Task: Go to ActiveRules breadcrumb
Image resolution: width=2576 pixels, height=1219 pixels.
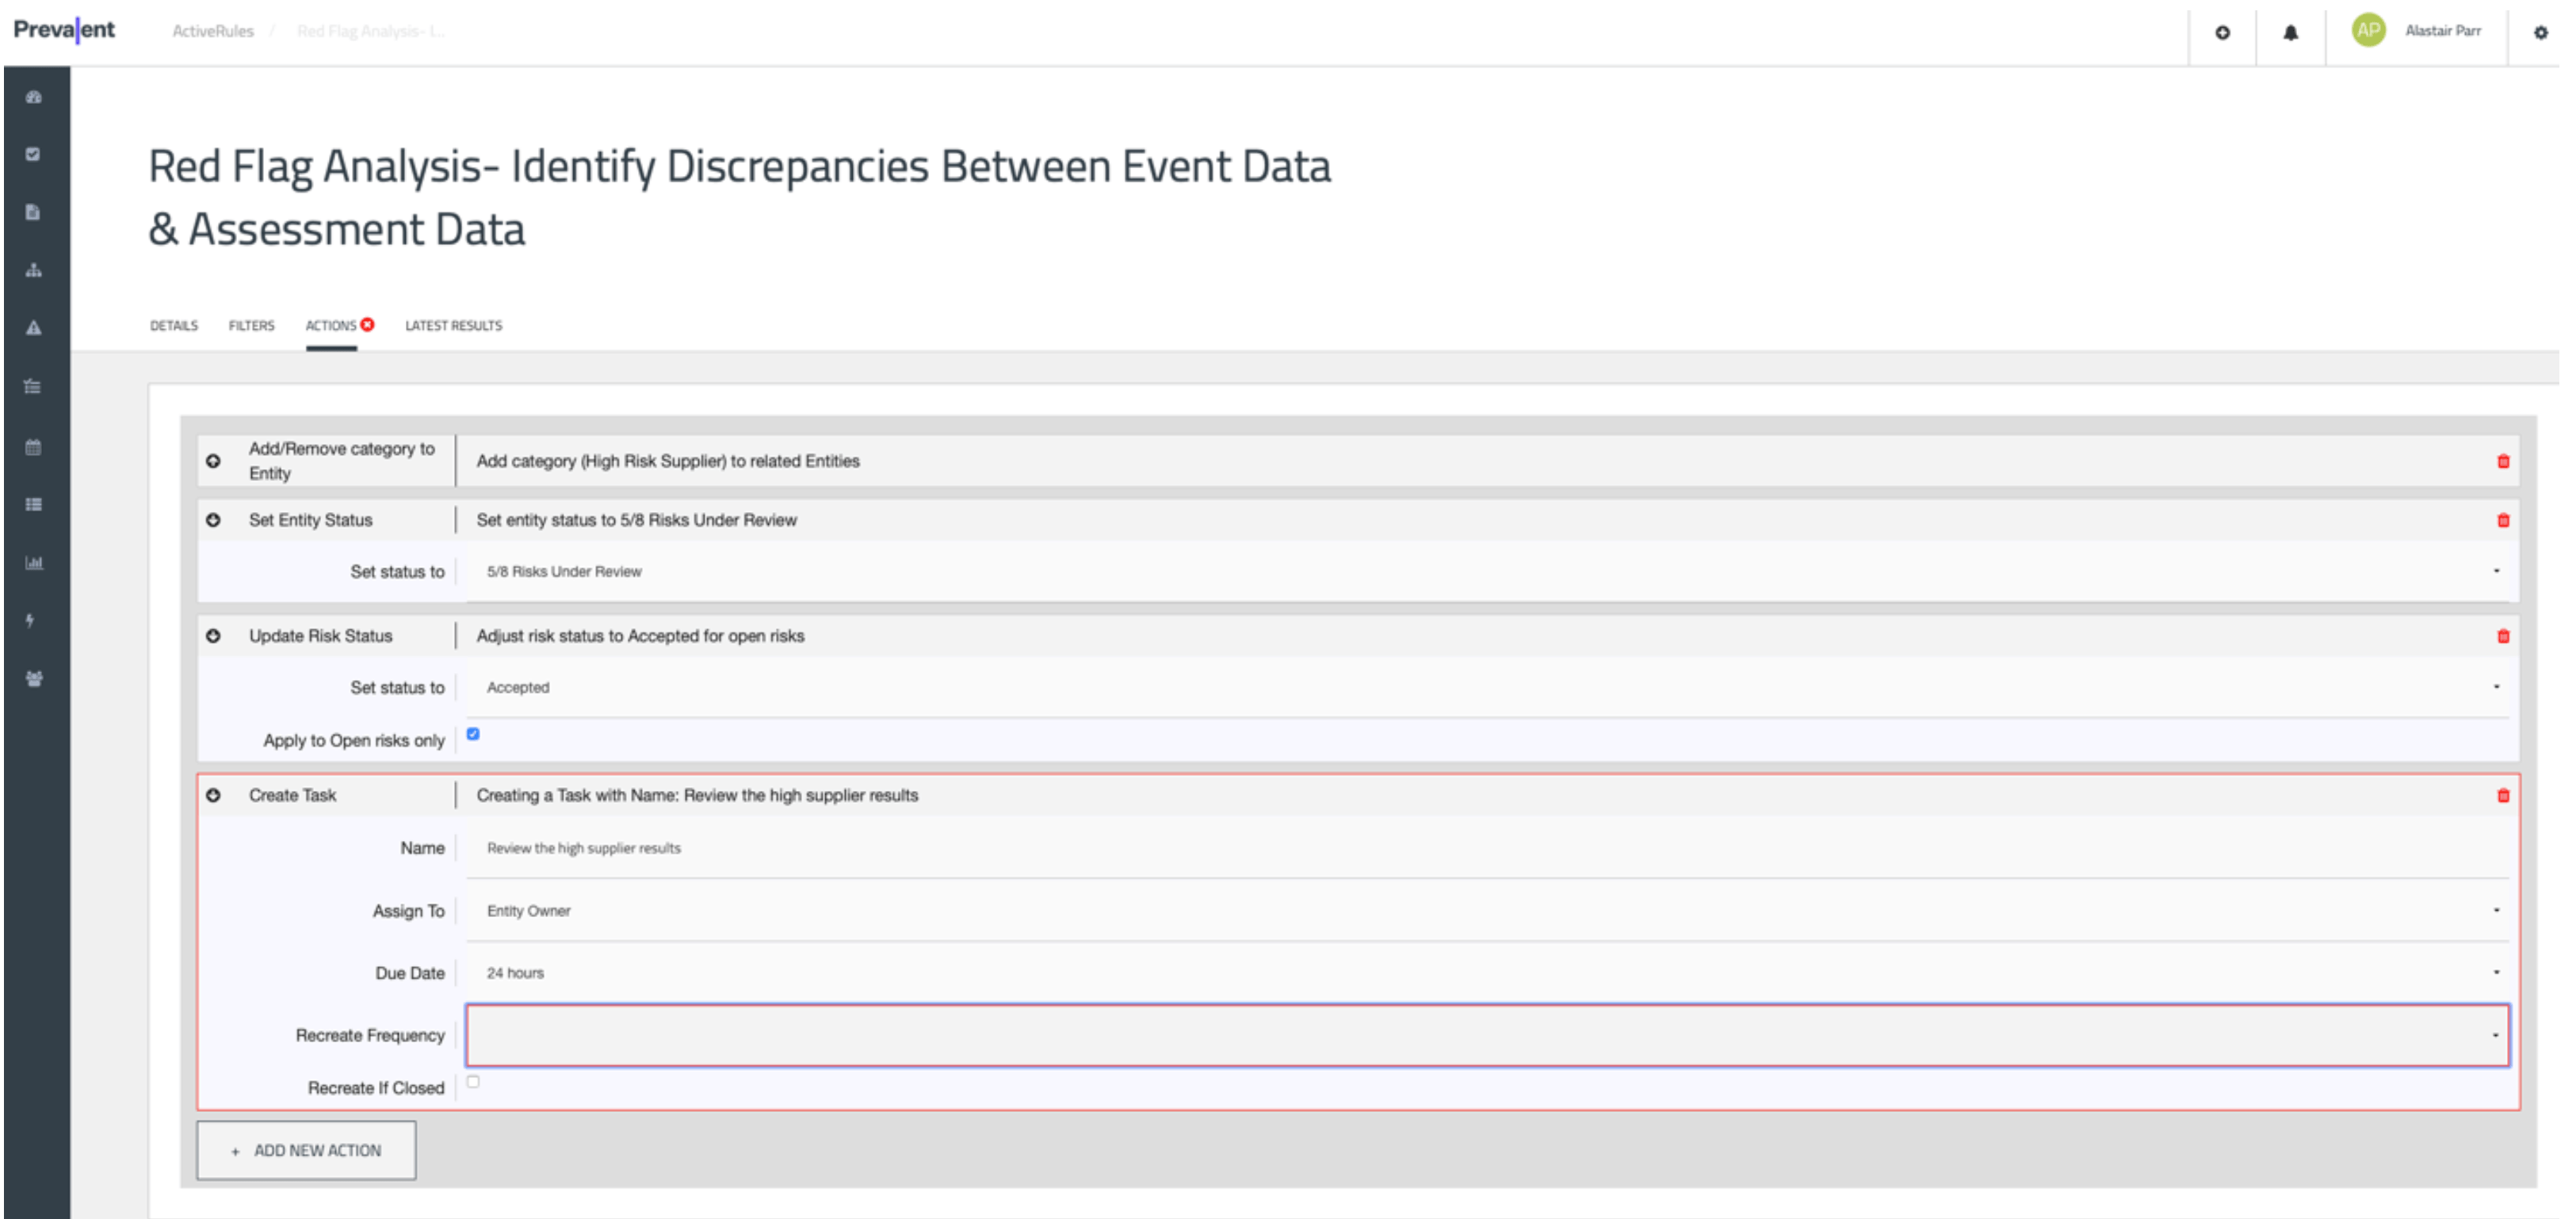Action: [x=213, y=31]
